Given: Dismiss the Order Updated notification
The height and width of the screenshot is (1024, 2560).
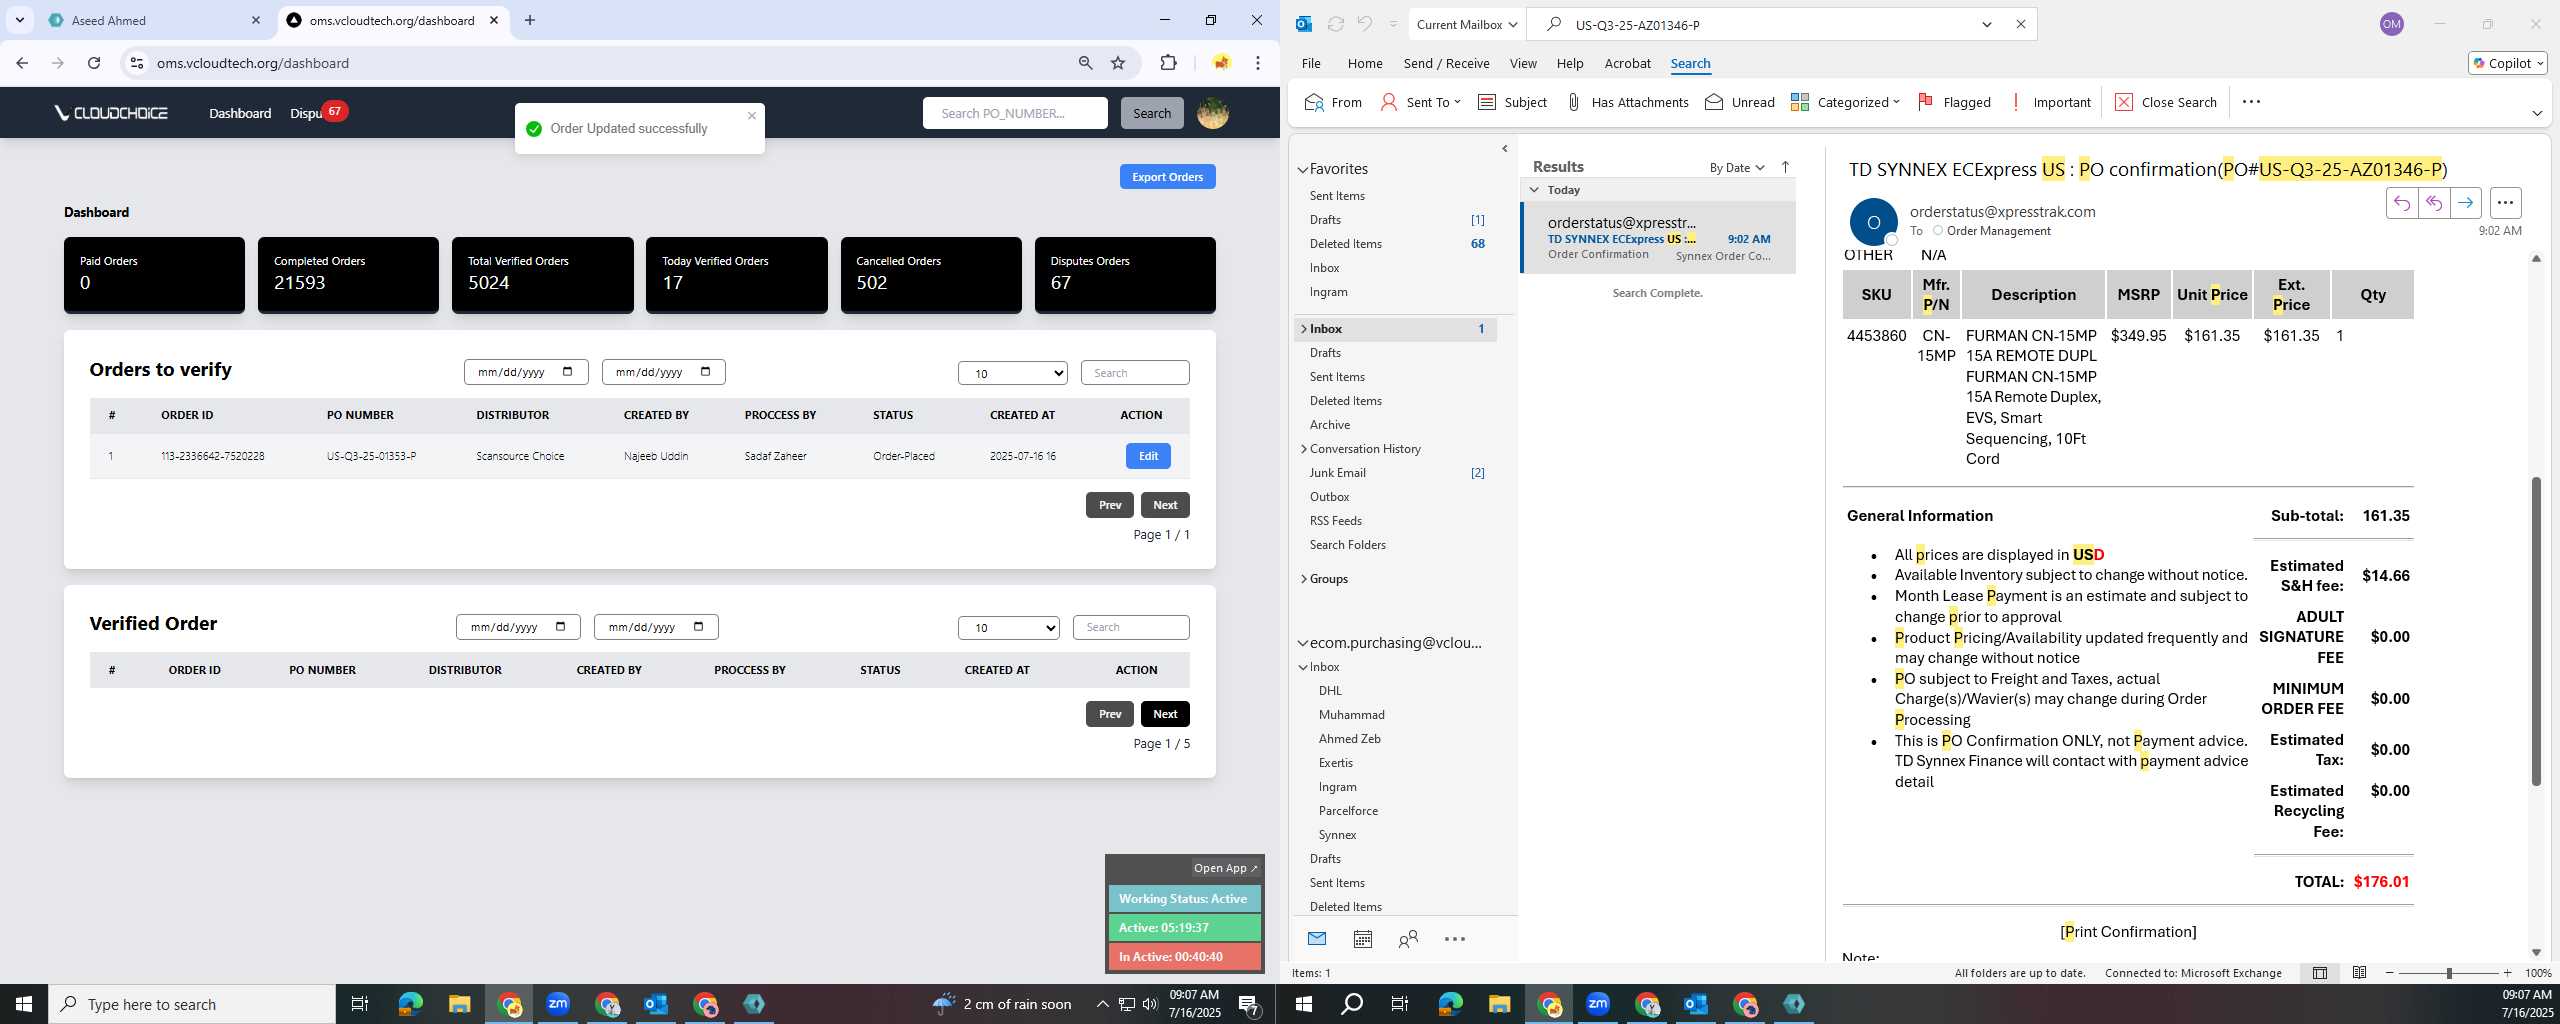Looking at the screenshot, I should (752, 115).
